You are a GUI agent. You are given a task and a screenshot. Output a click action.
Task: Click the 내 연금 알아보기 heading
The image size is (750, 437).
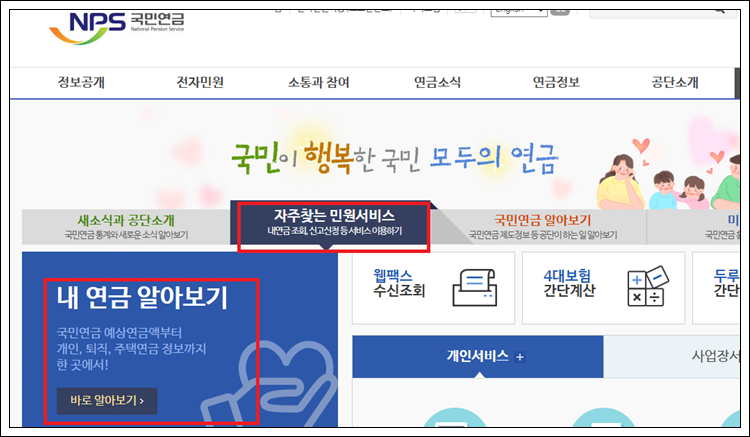pos(142,297)
